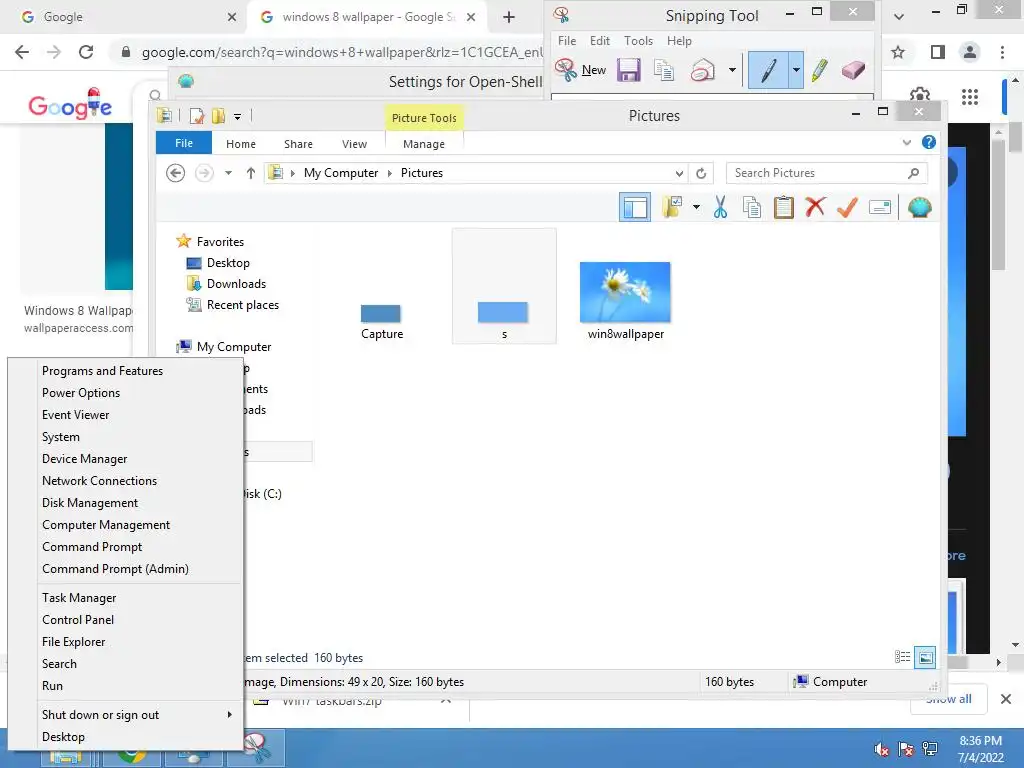
Task: Select the Capture image file
Action: coord(381,322)
